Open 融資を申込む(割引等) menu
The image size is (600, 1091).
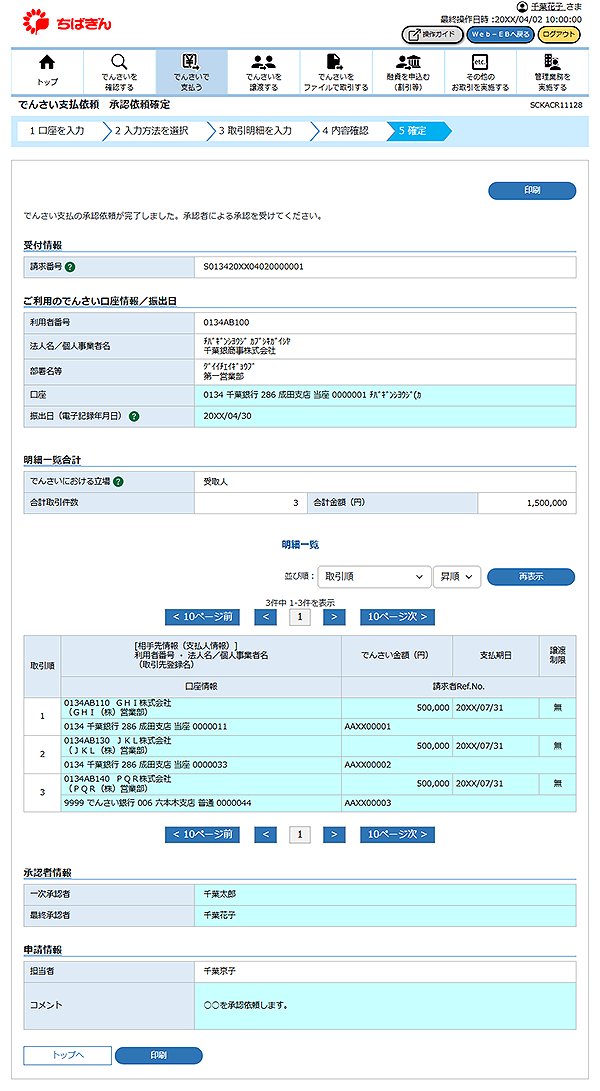409,72
